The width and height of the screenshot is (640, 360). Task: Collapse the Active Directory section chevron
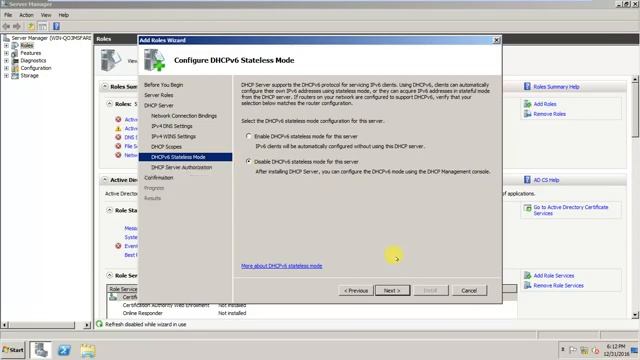[105, 180]
